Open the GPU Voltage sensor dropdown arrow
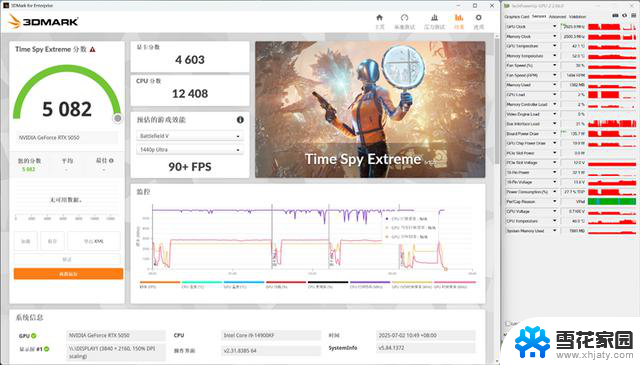 tap(554, 211)
